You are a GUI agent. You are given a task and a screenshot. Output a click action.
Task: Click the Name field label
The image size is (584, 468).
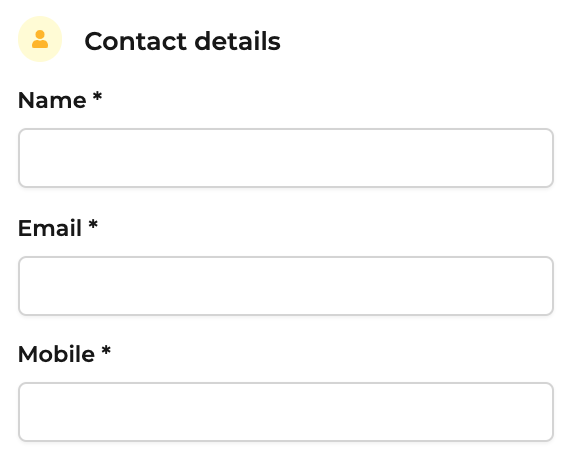tap(52, 101)
